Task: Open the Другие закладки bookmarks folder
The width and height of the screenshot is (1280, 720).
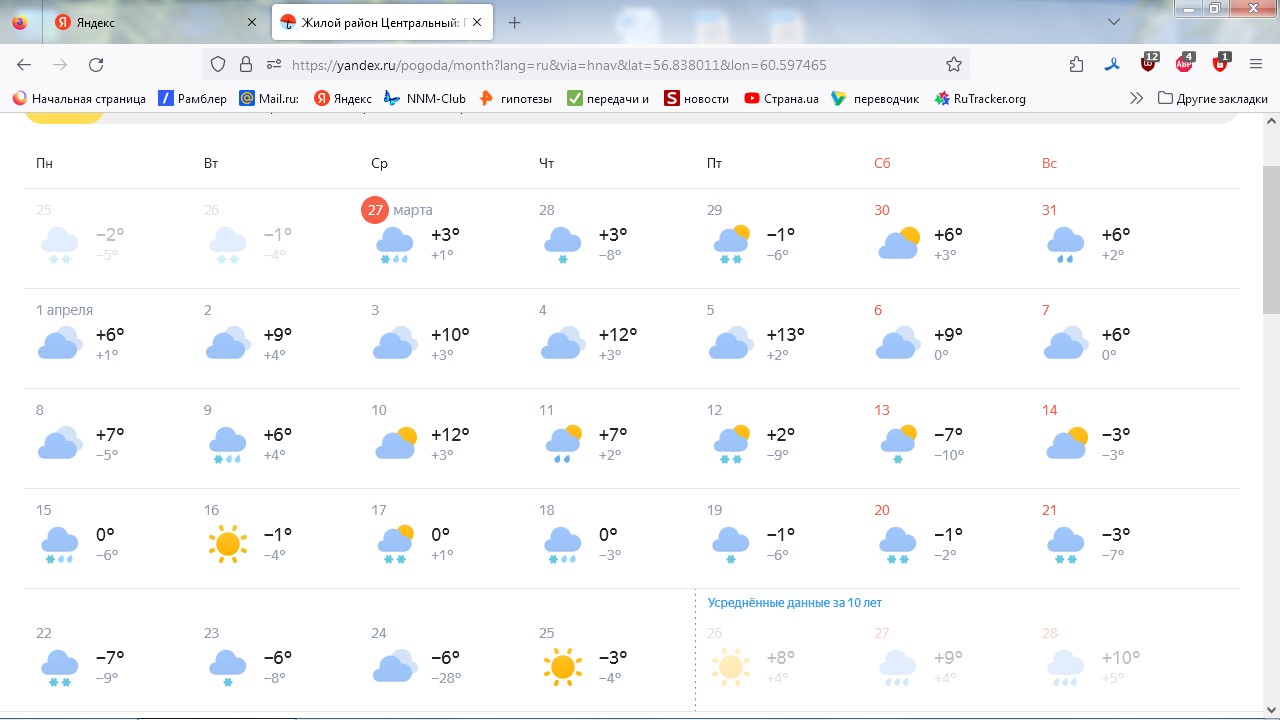Action: pos(1212,98)
